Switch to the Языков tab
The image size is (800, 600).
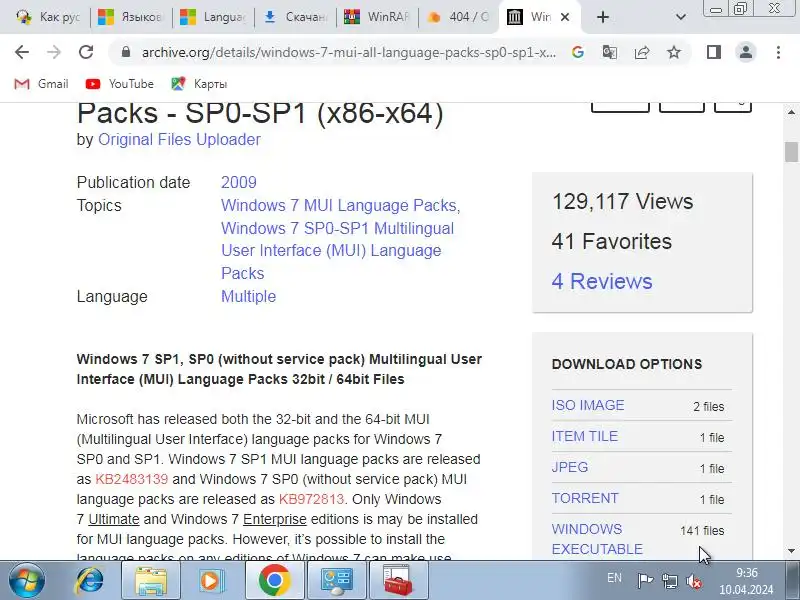[x=130, y=17]
